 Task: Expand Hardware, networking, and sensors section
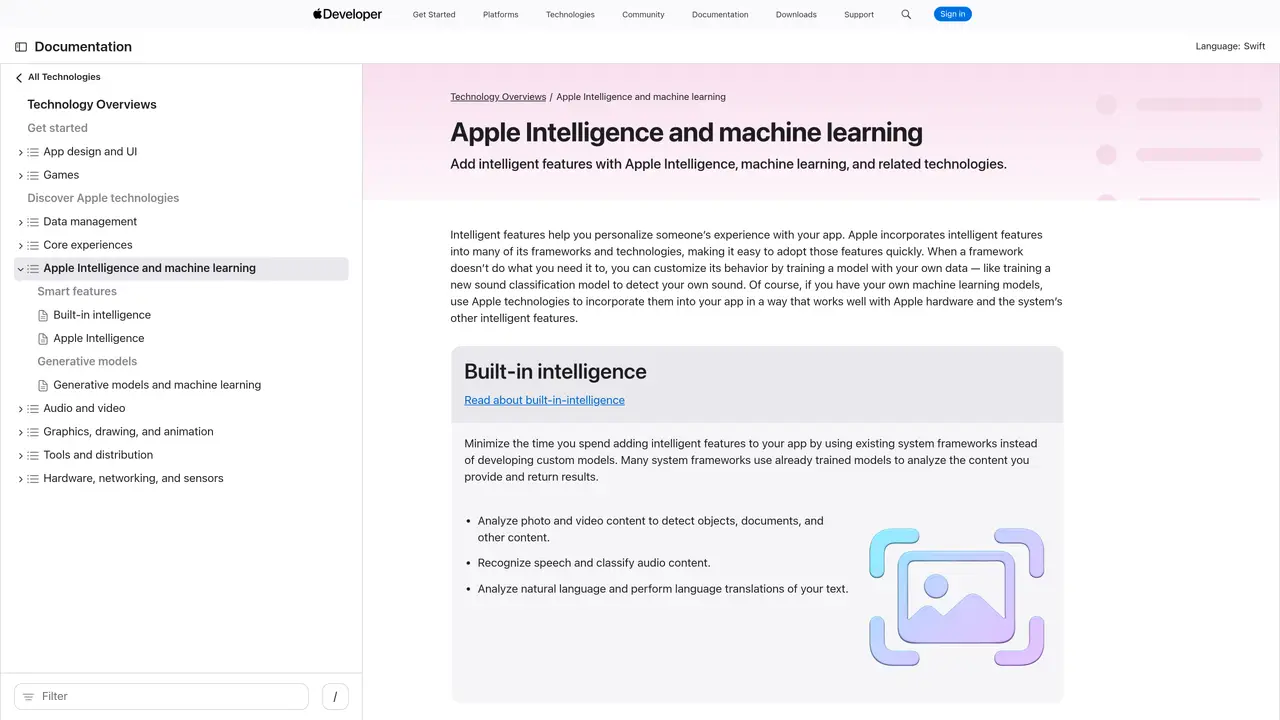click(x=20, y=479)
